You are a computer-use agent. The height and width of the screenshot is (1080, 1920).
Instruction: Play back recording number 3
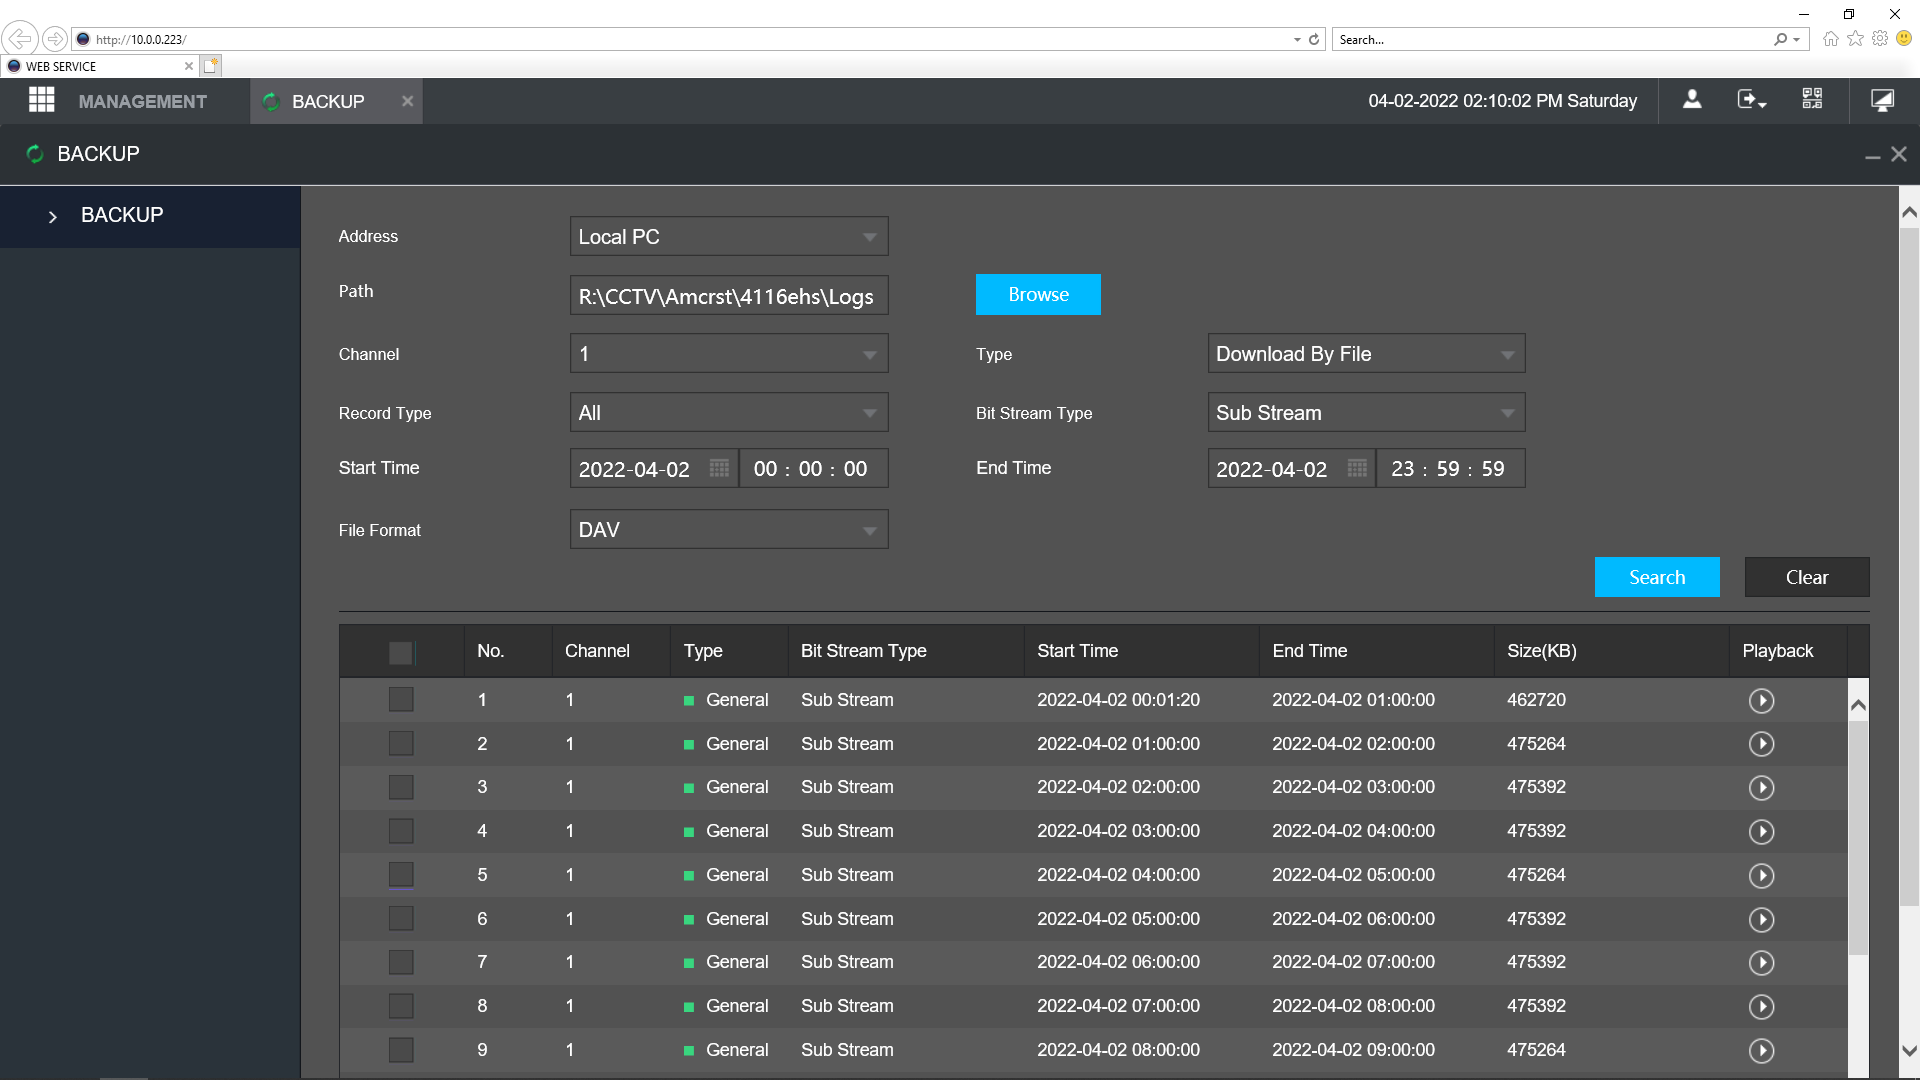[x=1761, y=788]
